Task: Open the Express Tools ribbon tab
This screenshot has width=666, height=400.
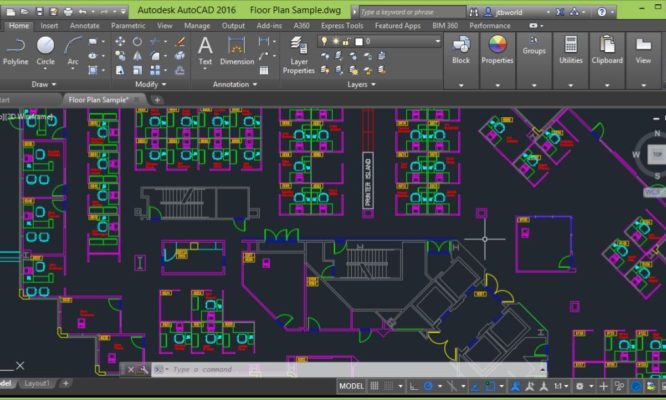Action: pos(340,25)
